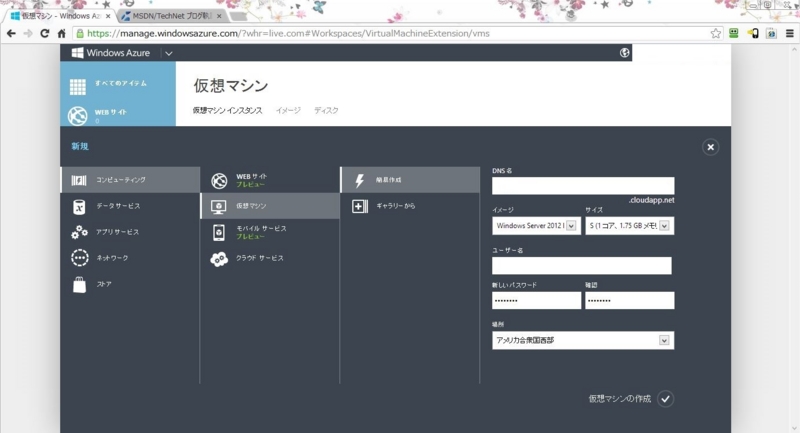Click the 仮想マシンの作成 checkmark button
This screenshot has height=433, width=800.
click(665, 399)
